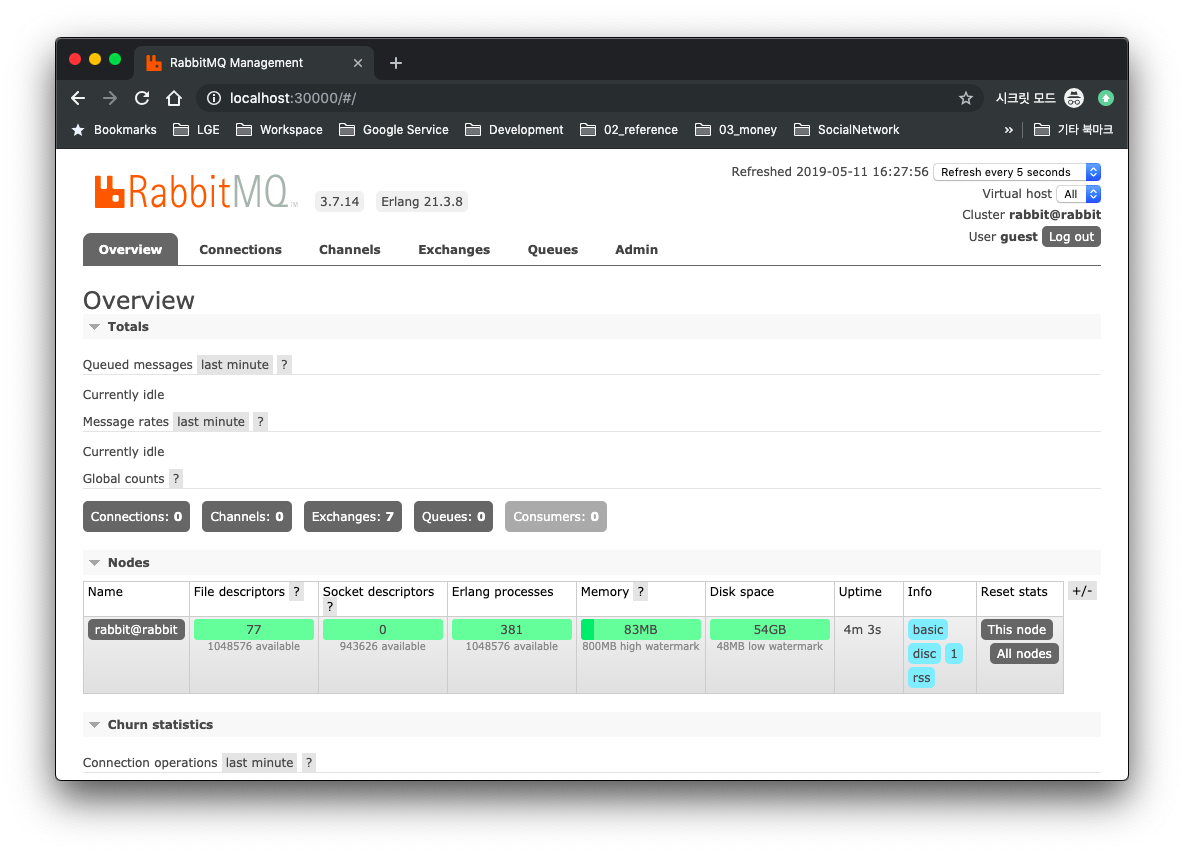Show help for Message rates
Screen dimensions: 1184x854
tap(261, 421)
